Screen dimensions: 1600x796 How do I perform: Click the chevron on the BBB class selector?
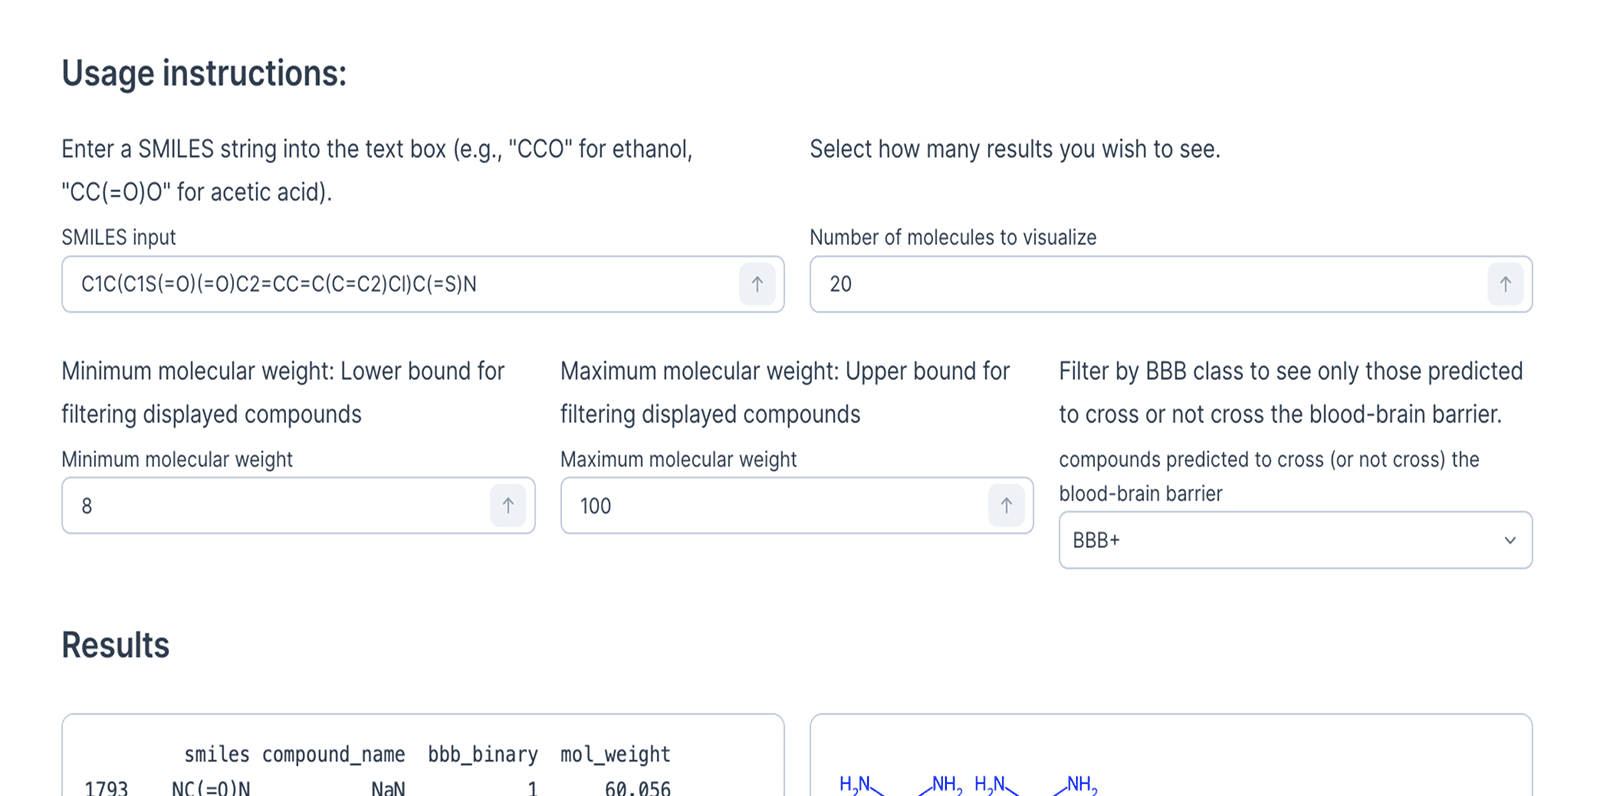tap(1510, 540)
